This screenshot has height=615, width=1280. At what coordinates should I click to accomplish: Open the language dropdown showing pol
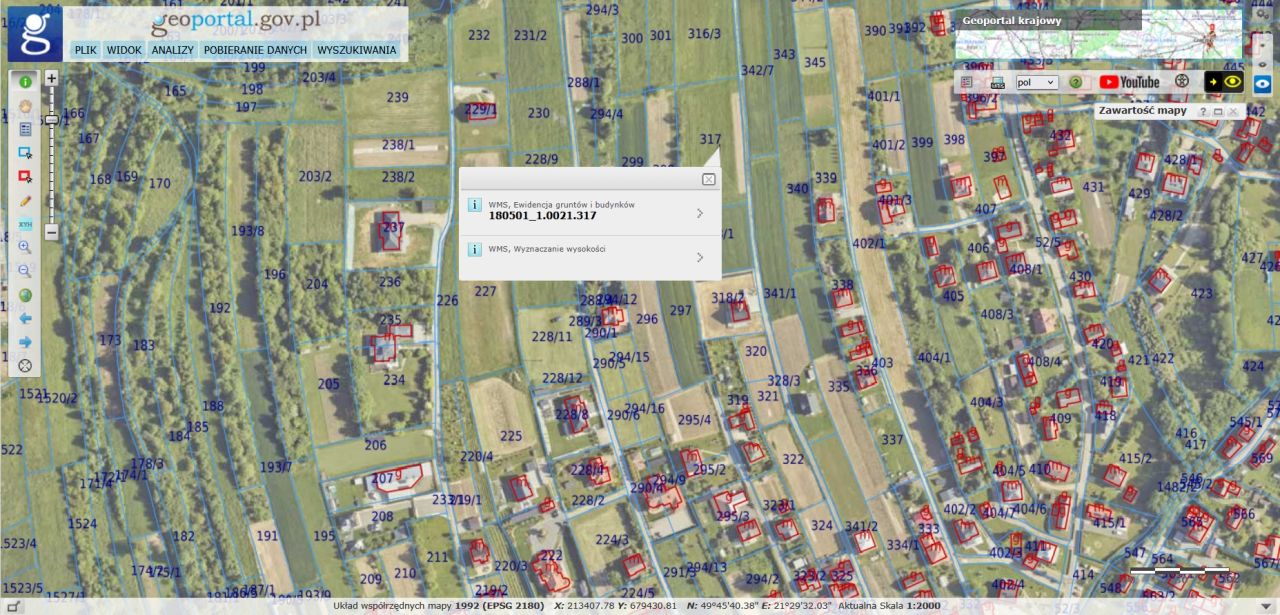1037,82
